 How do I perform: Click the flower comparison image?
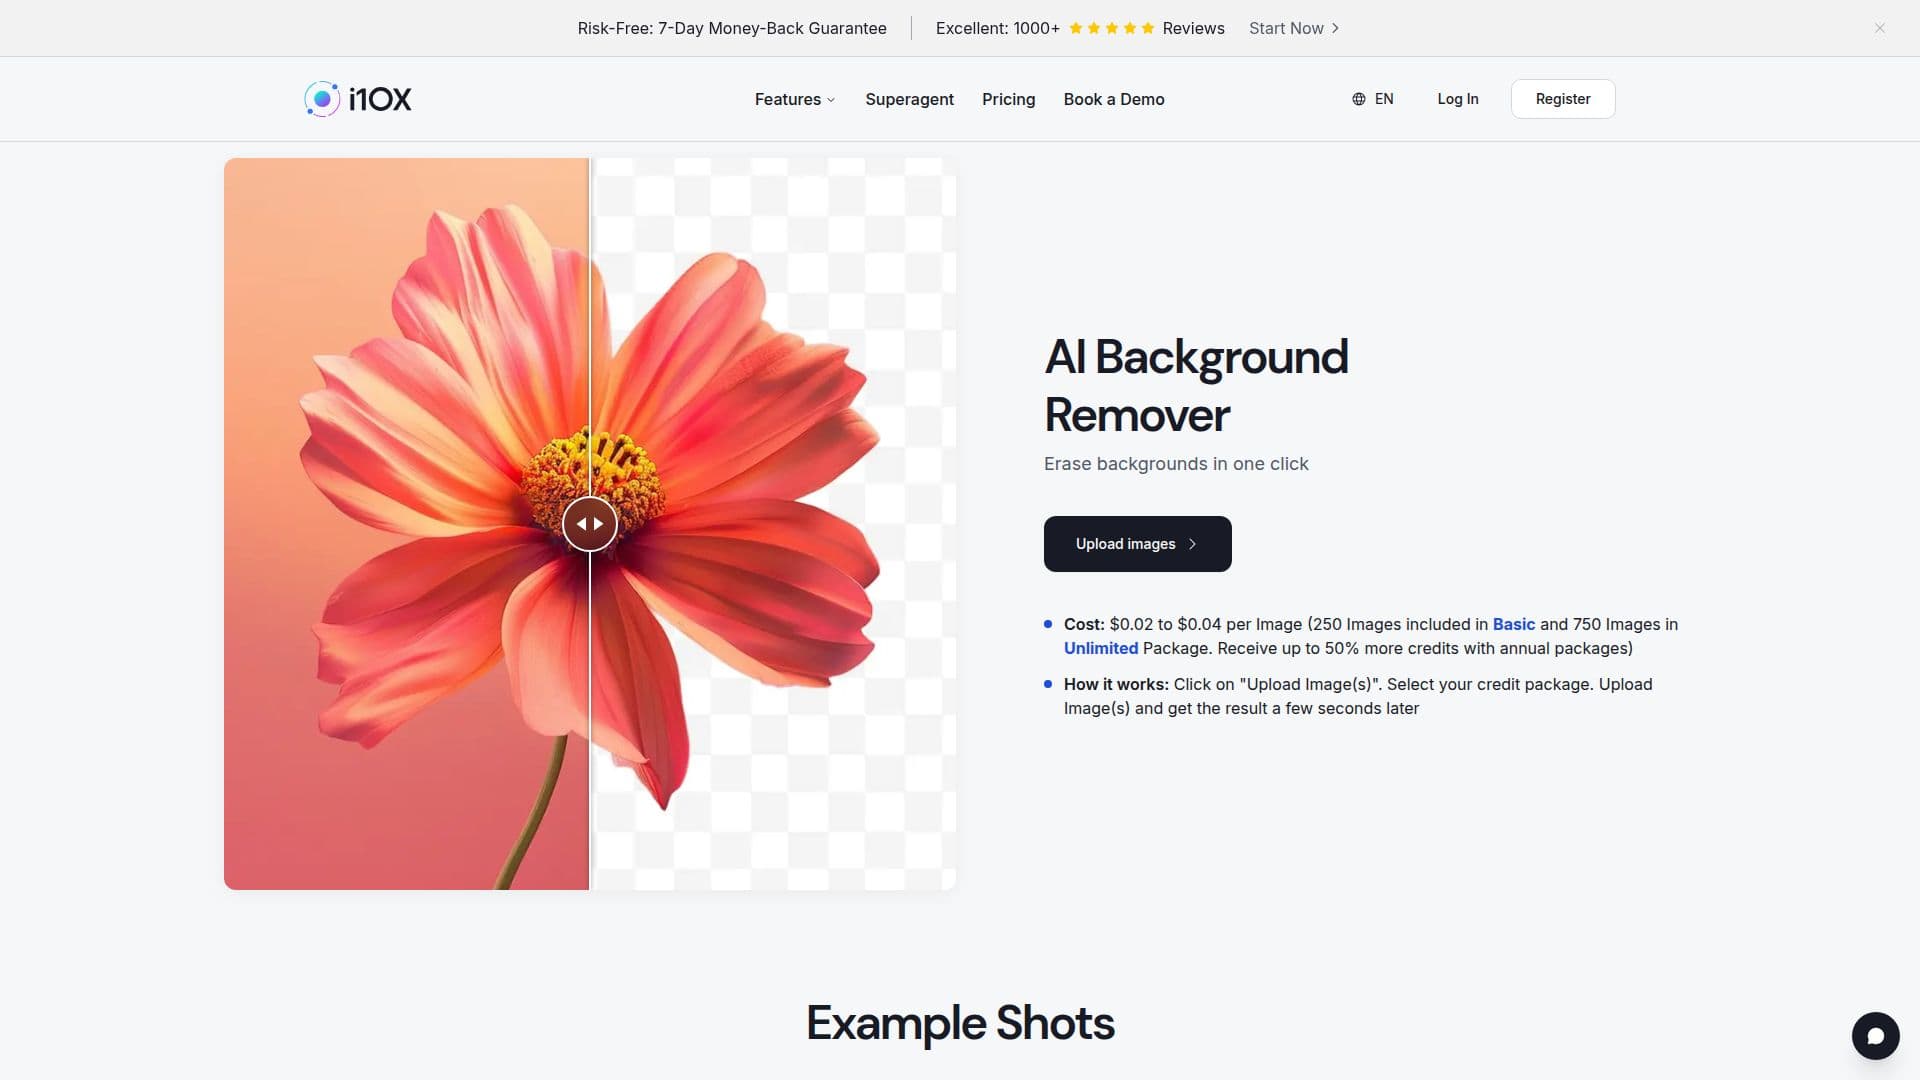pyautogui.click(x=590, y=524)
